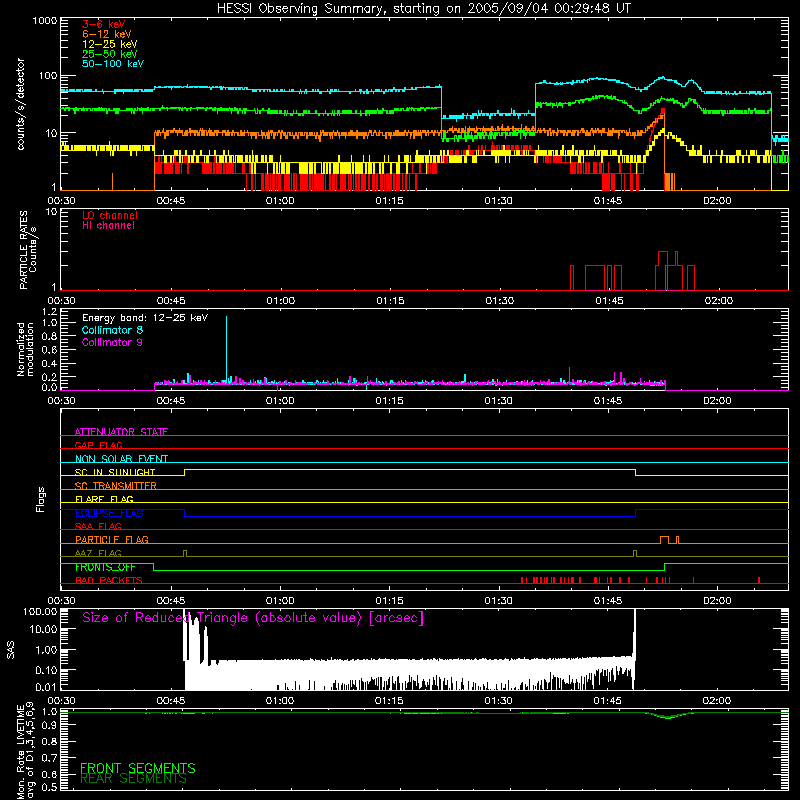Click the Normalized modulation axis label

(25, 349)
